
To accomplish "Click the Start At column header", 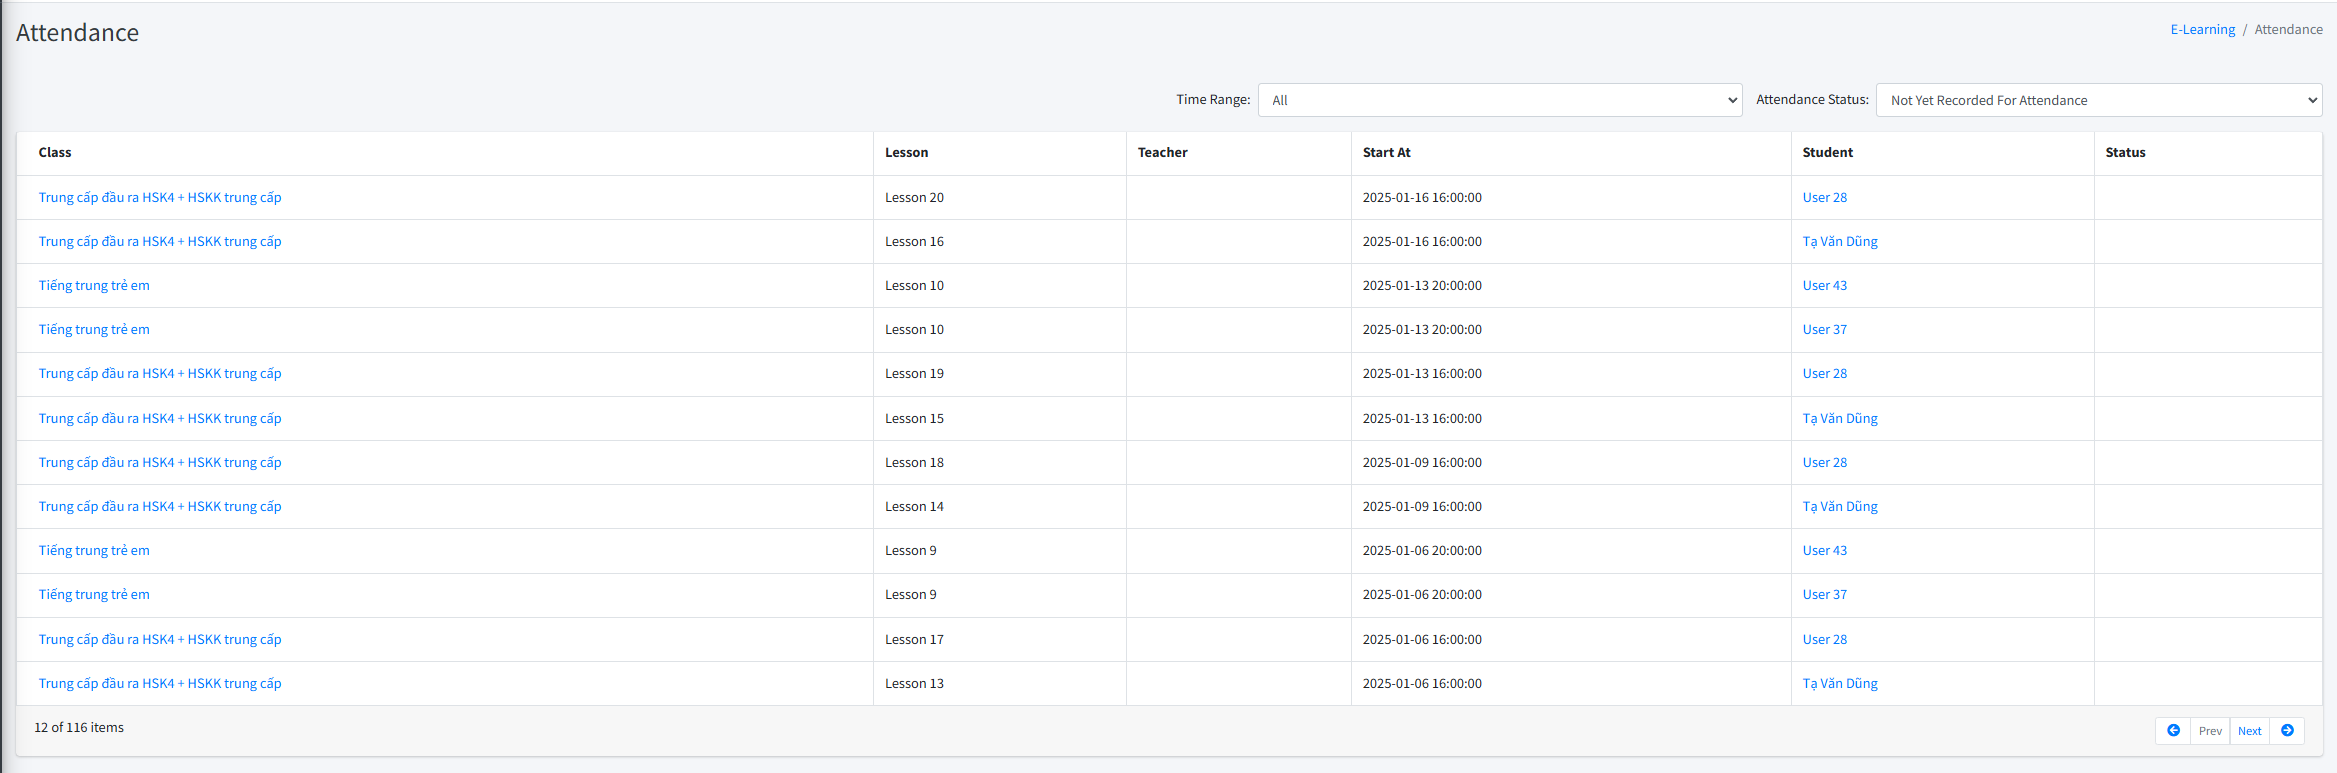I will click(x=1386, y=153).
